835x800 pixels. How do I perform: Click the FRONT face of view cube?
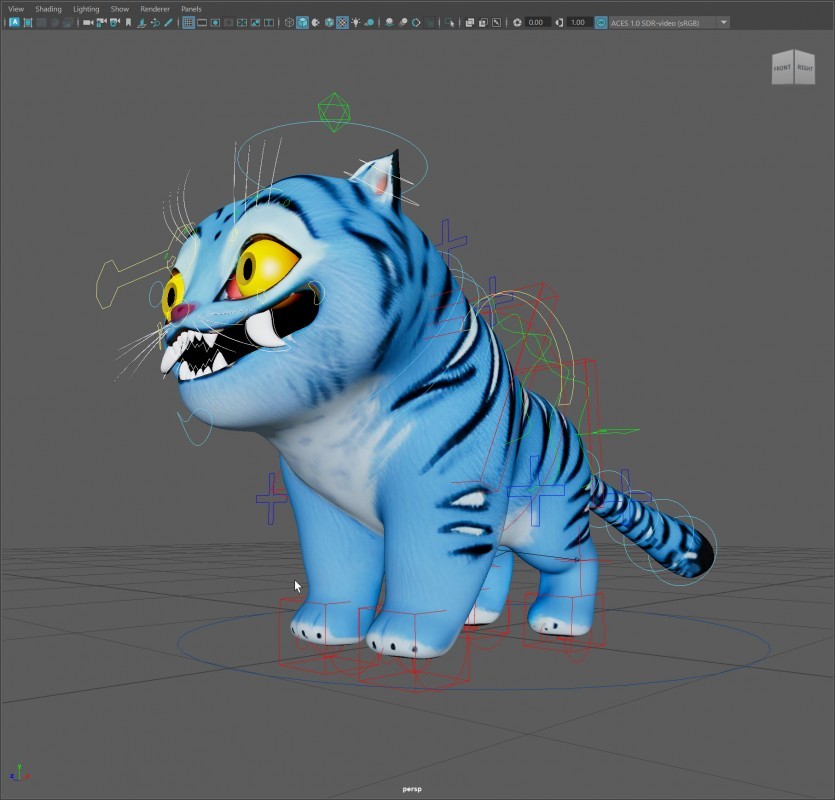point(782,69)
